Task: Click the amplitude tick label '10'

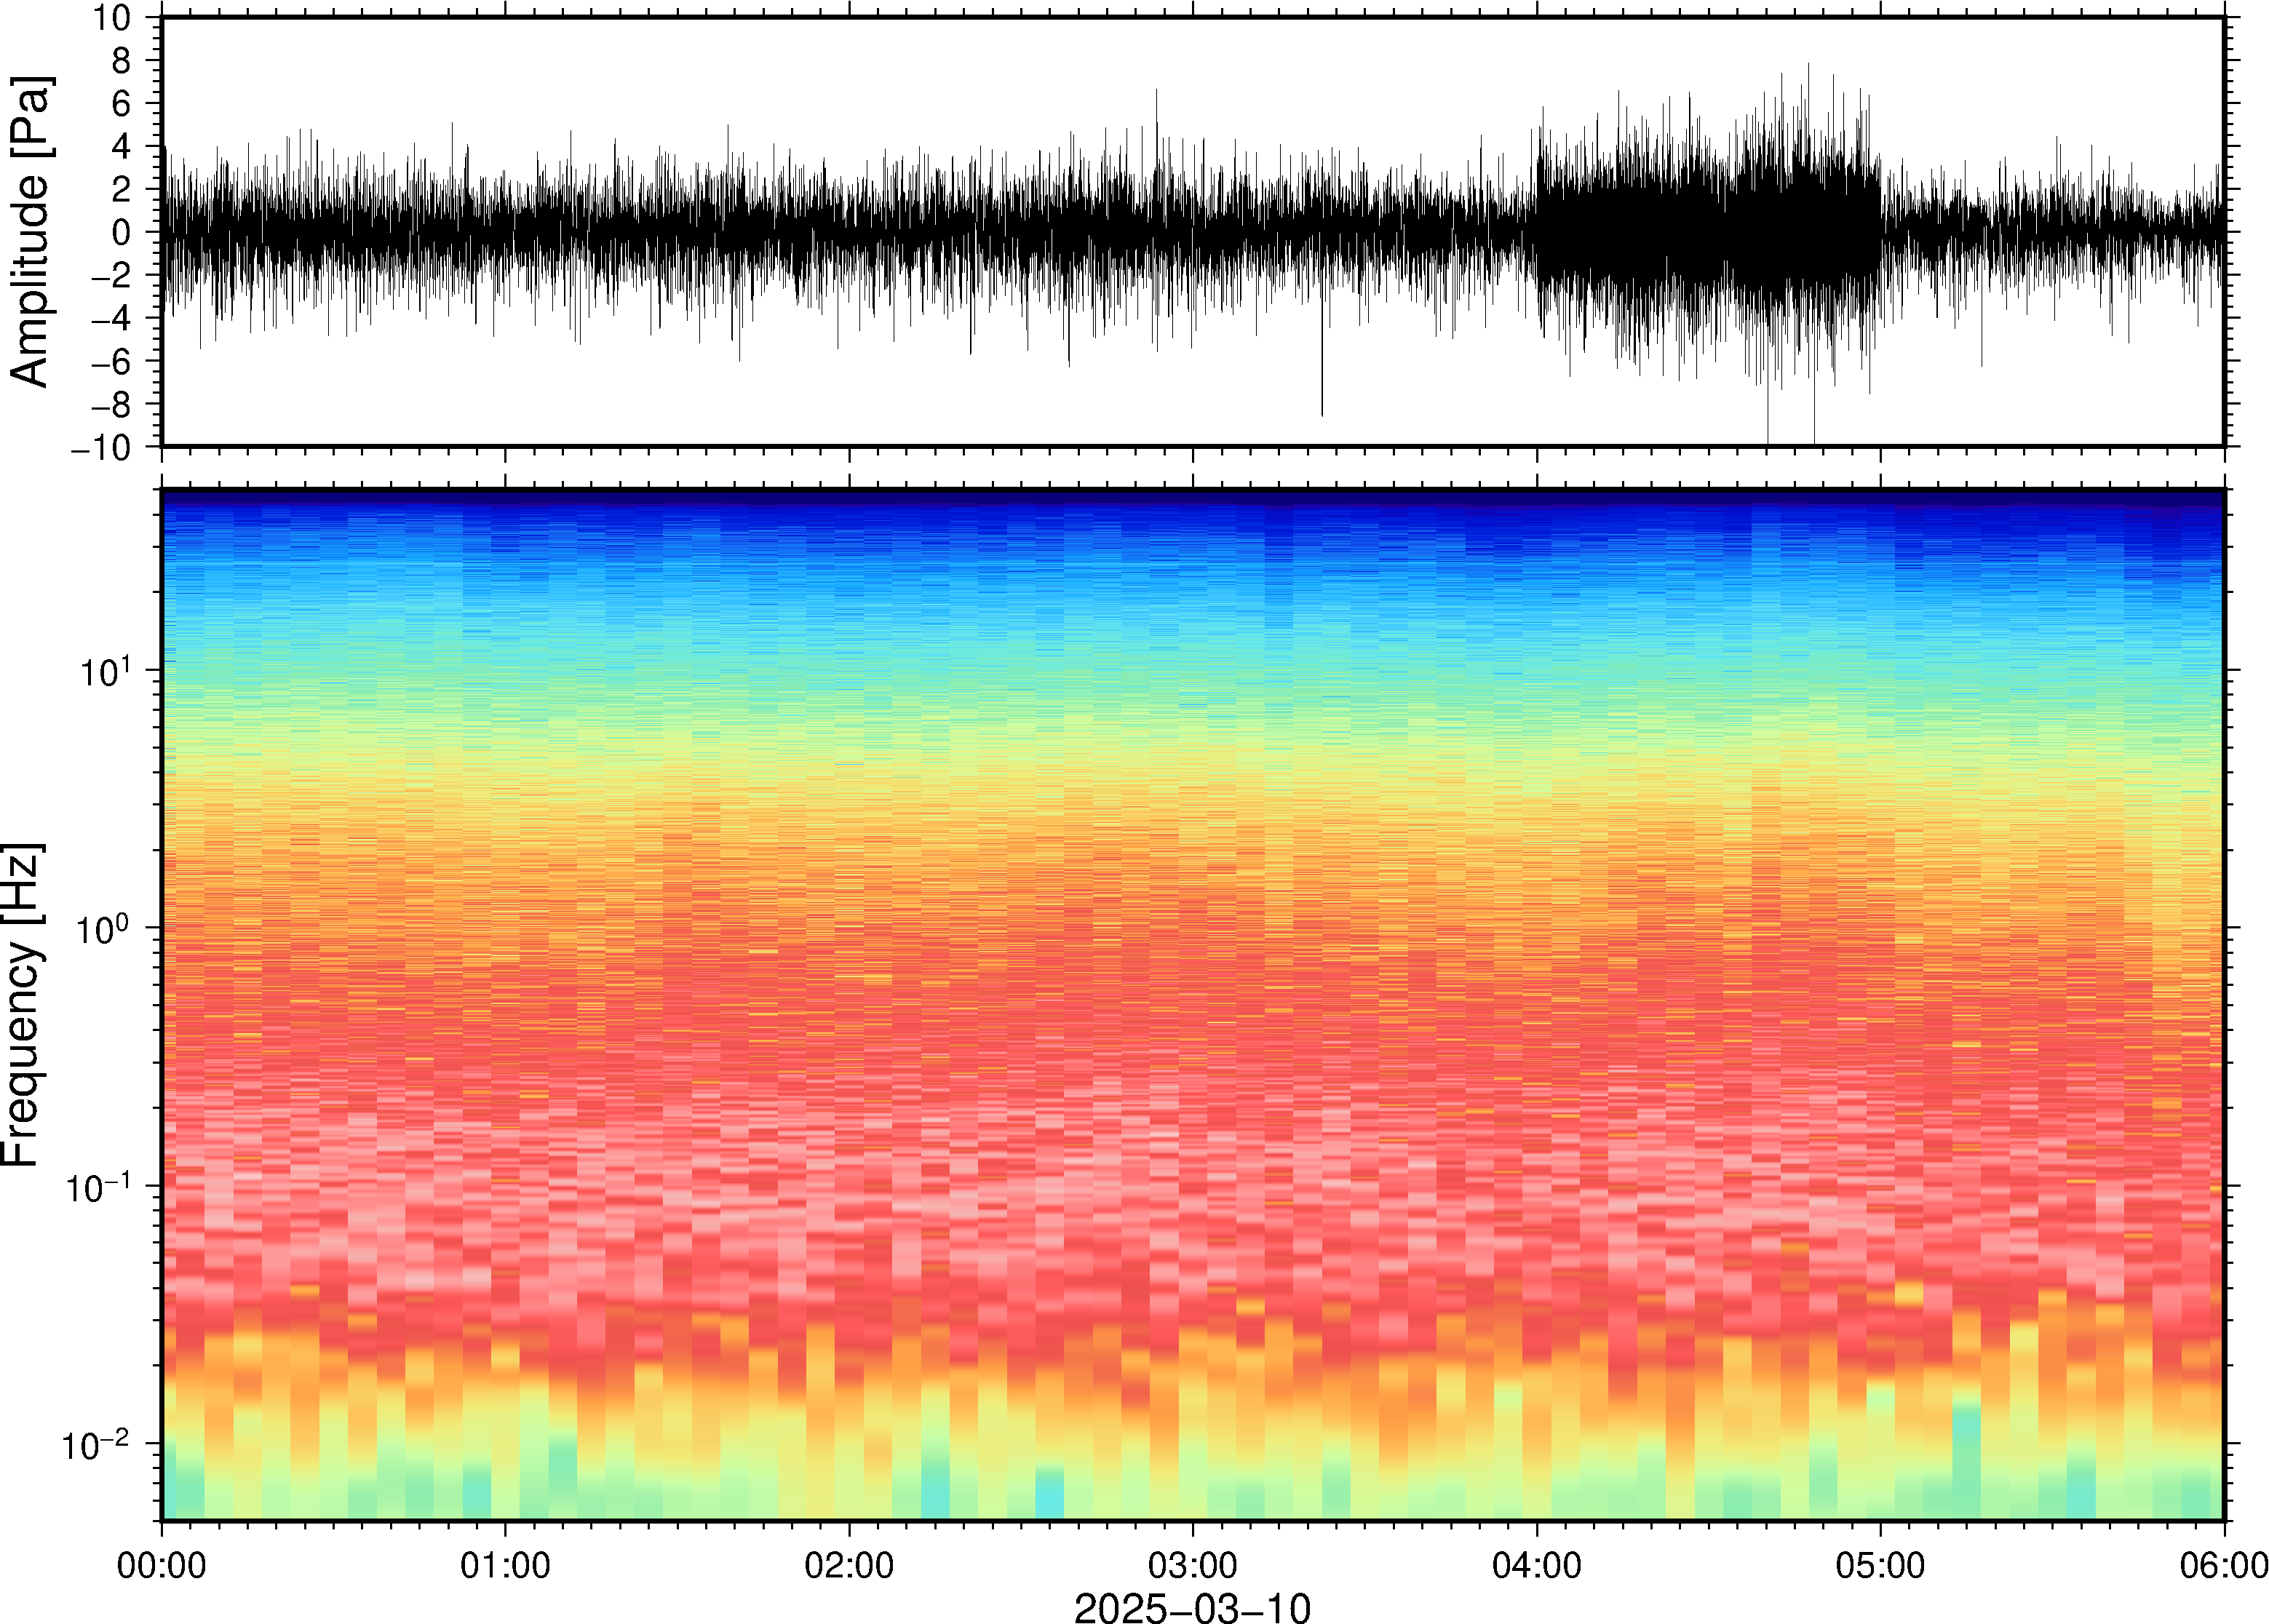Action: pyautogui.click(x=112, y=18)
